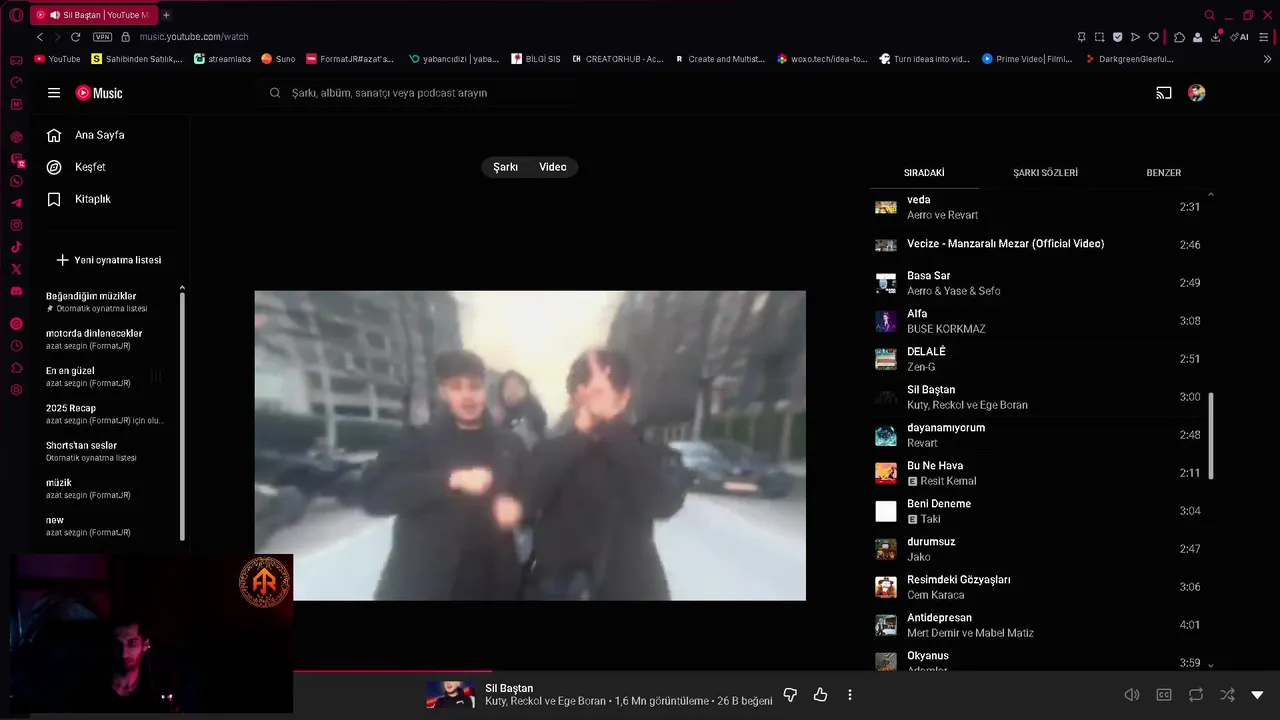Open the history clock icon in sidebar
1280x720 pixels.
click(x=16, y=346)
